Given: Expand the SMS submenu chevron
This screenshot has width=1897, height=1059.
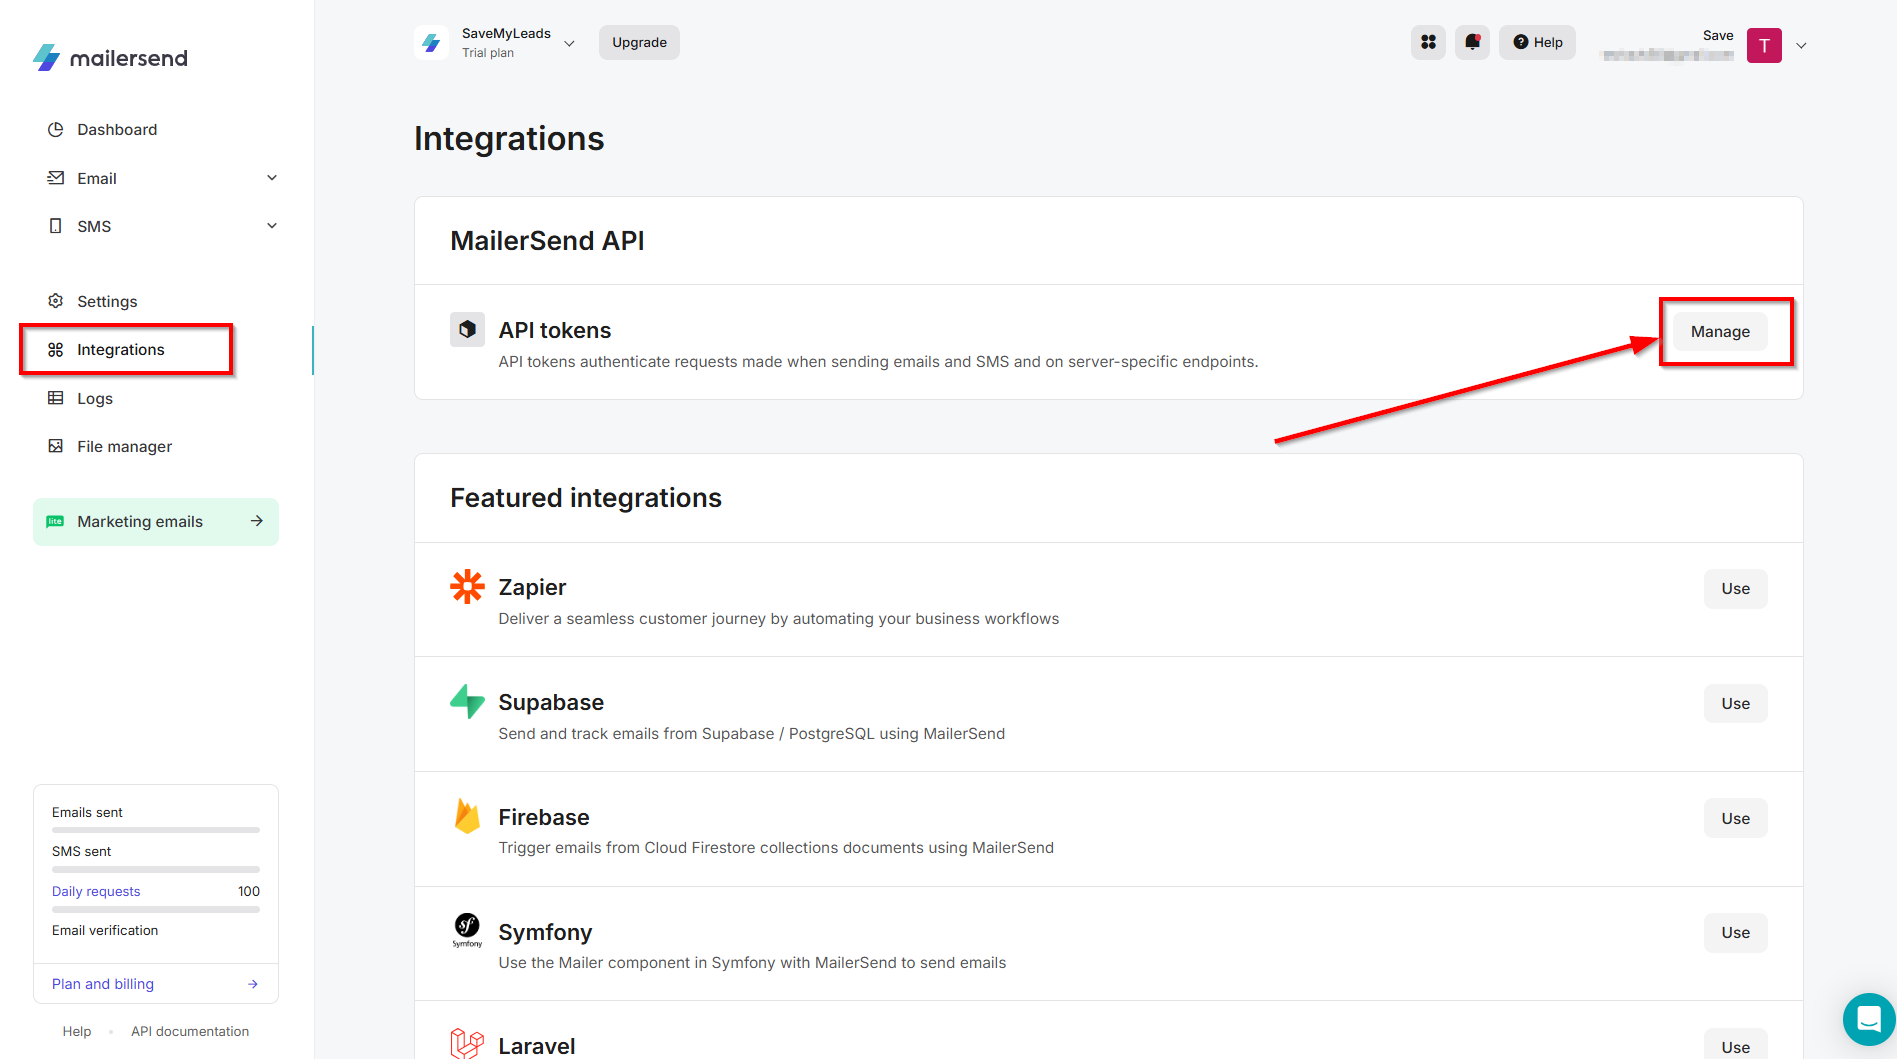Looking at the screenshot, I should 272,226.
